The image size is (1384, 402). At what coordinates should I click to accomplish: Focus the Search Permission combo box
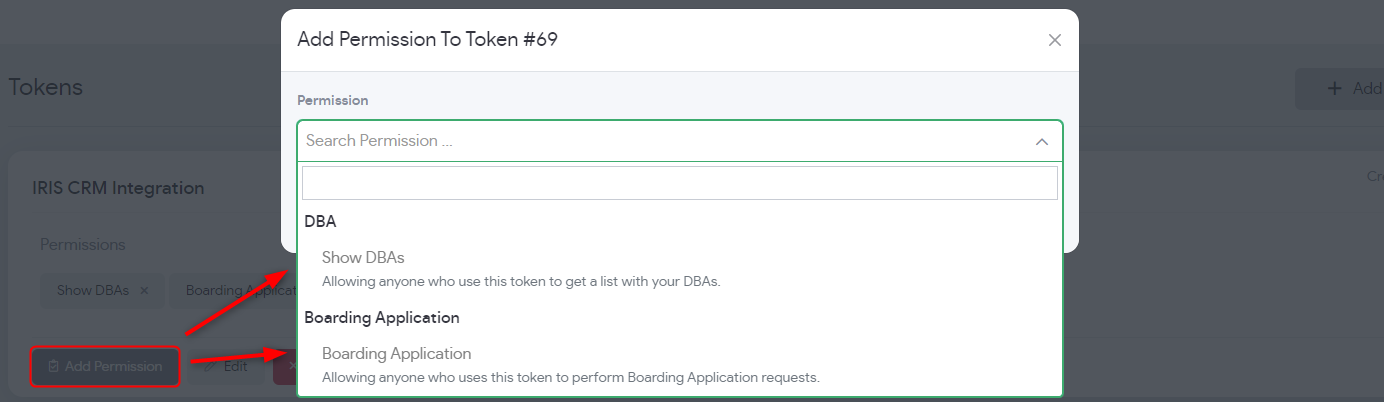(680, 141)
